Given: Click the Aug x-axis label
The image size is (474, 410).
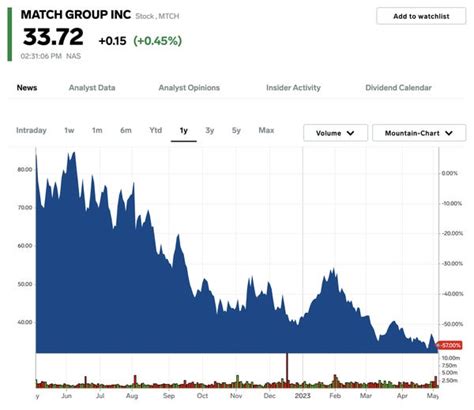Looking at the screenshot, I should click(132, 396).
